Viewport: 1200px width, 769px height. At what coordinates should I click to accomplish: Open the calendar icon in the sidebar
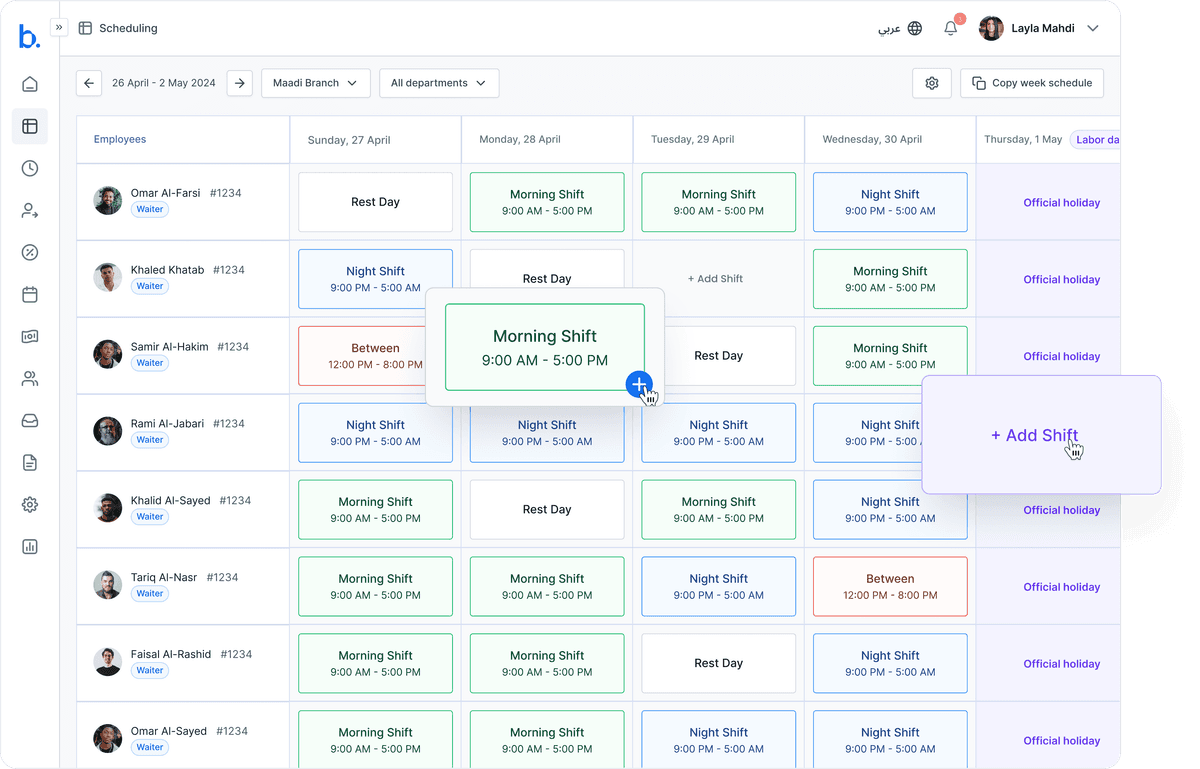[28, 294]
